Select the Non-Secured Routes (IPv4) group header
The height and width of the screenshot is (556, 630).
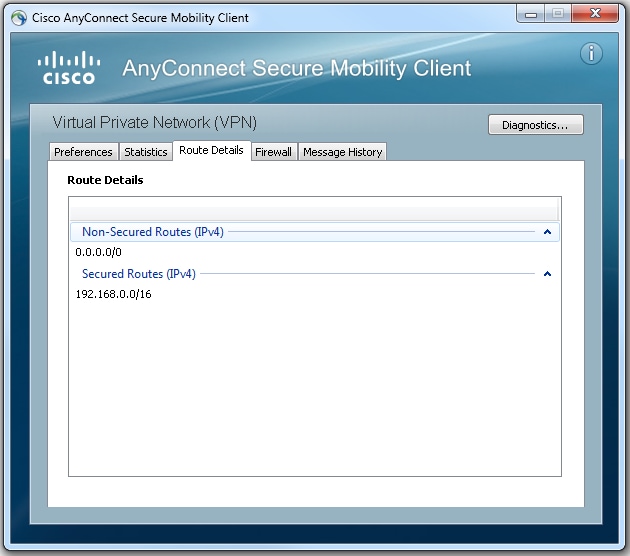315,232
